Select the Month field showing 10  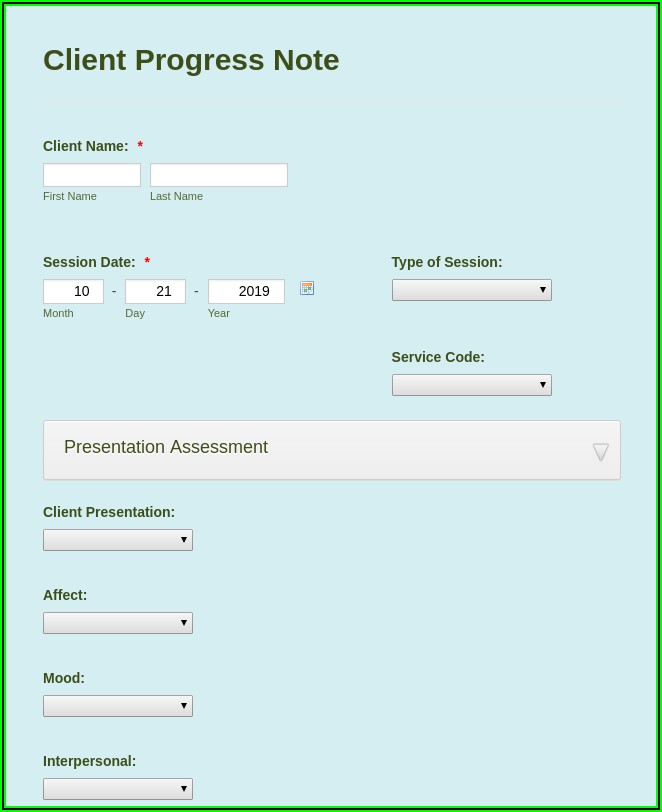pos(73,291)
